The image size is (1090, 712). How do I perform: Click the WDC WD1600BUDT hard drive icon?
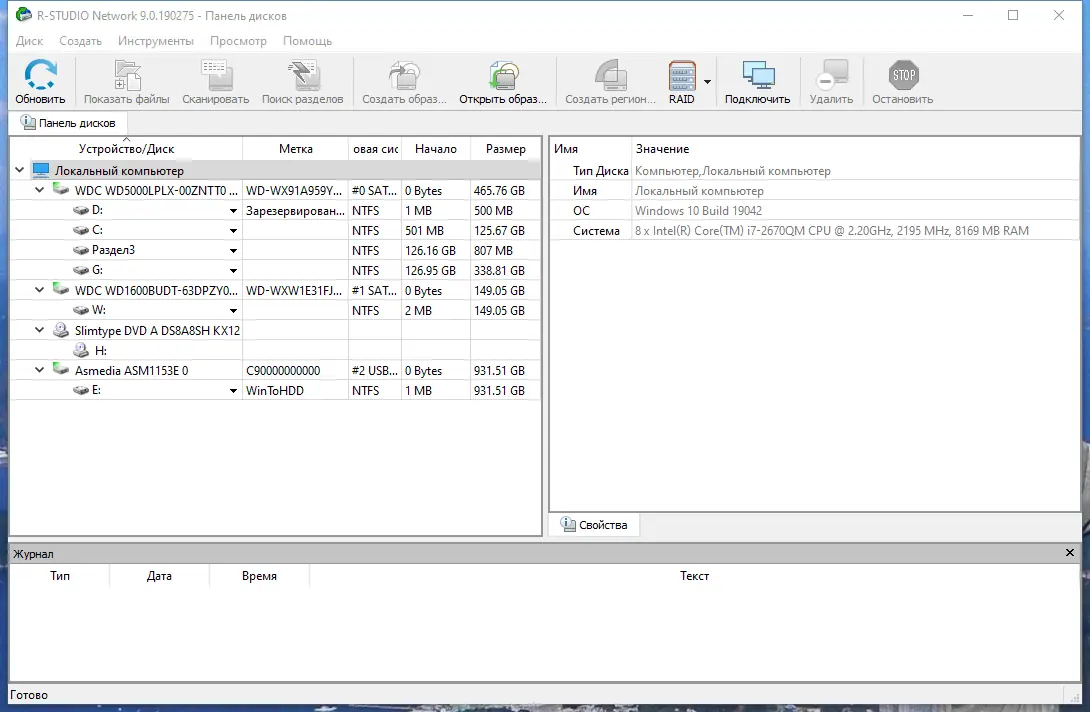[61, 290]
